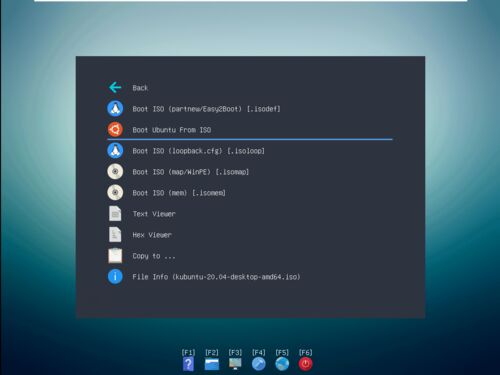
Task: Click the [F1] label text
Action: (x=188, y=352)
